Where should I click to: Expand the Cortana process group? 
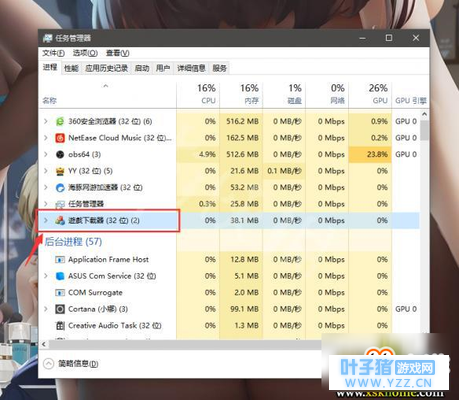(x=46, y=309)
